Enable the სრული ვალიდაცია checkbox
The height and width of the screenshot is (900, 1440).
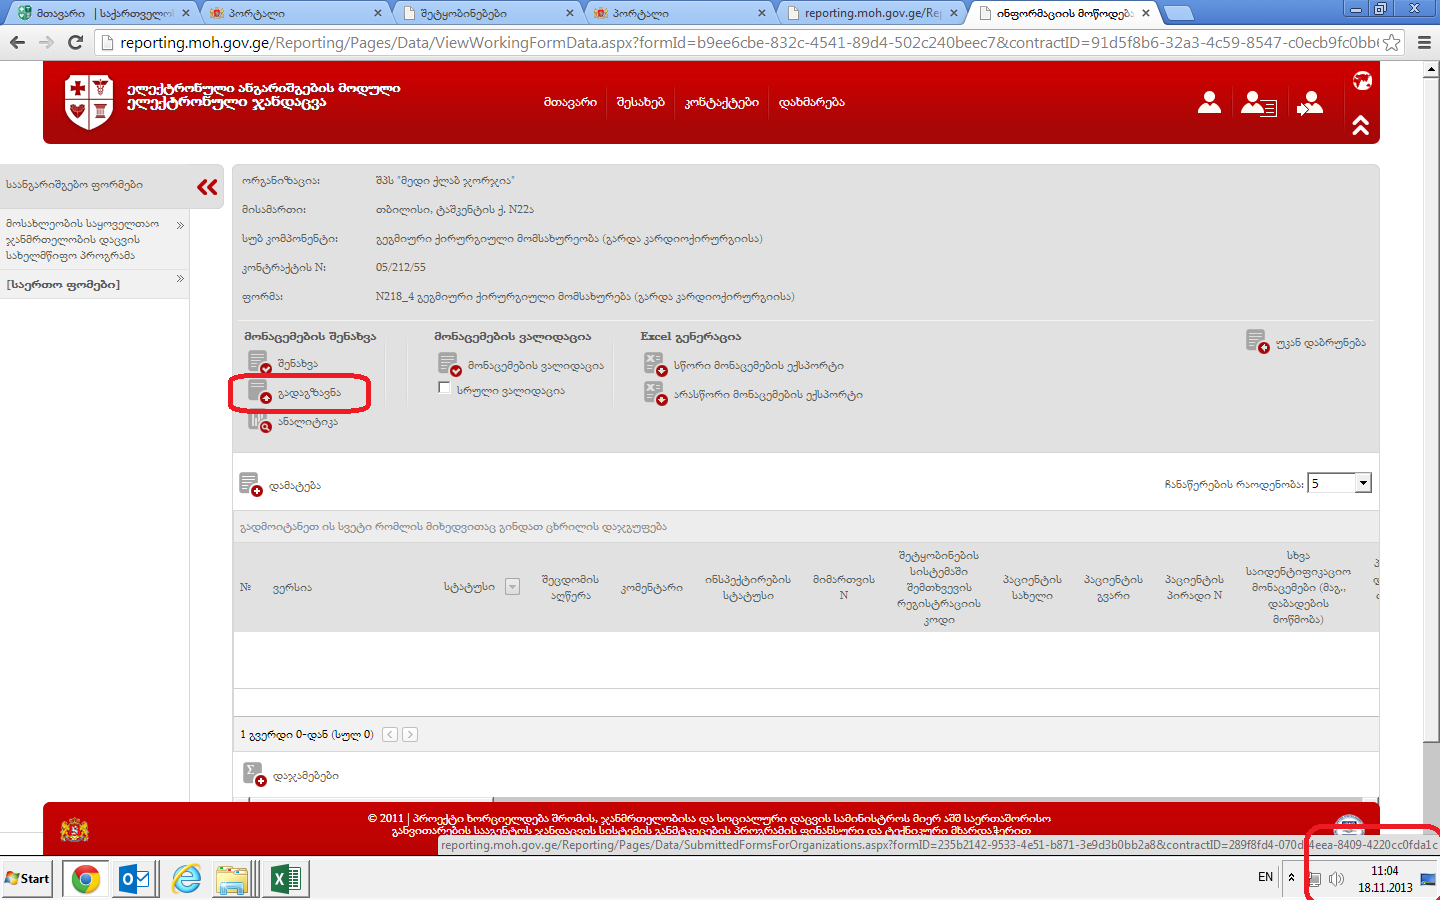click(x=444, y=388)
